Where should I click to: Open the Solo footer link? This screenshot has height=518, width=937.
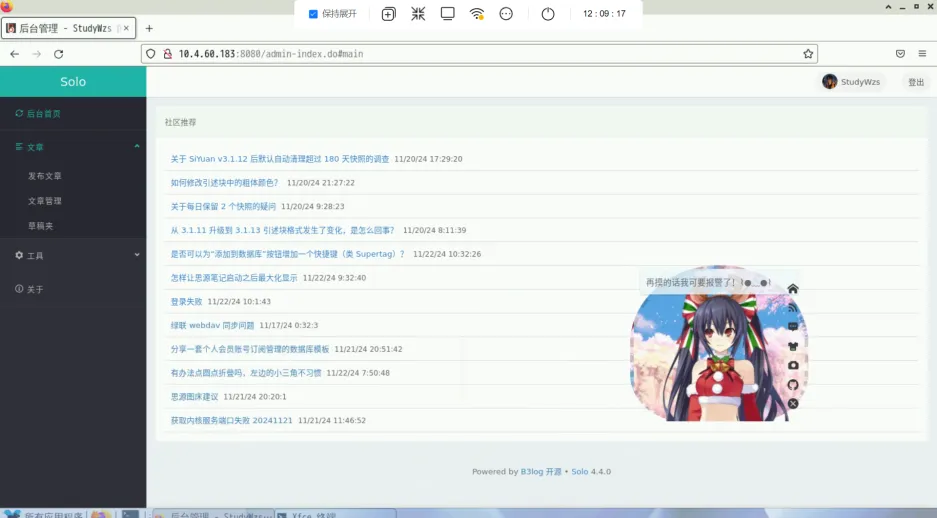pos(580,471)
